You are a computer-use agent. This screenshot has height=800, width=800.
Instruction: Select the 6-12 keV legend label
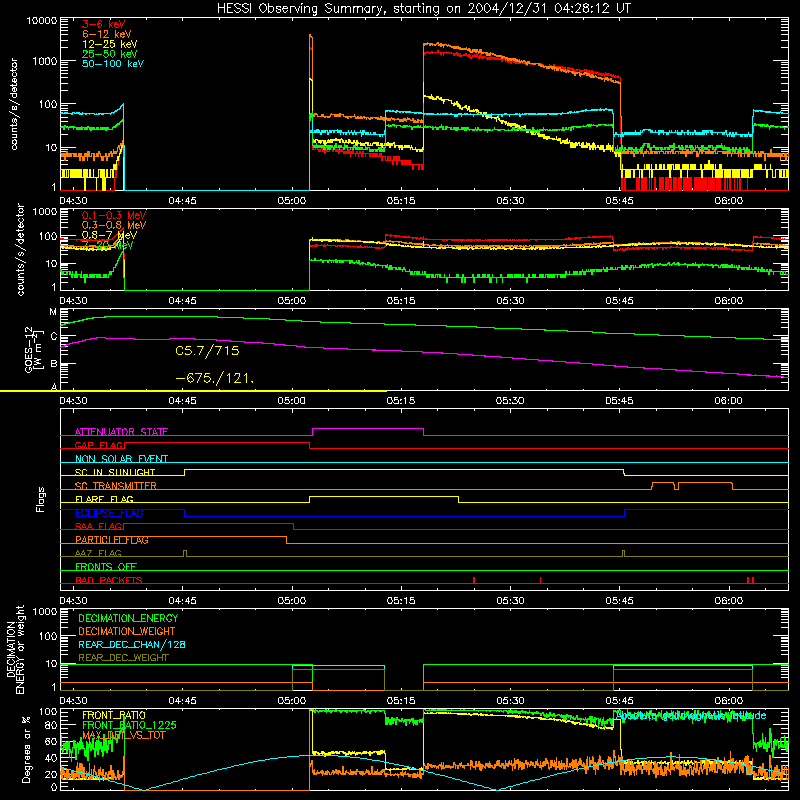tap(106, 34)
